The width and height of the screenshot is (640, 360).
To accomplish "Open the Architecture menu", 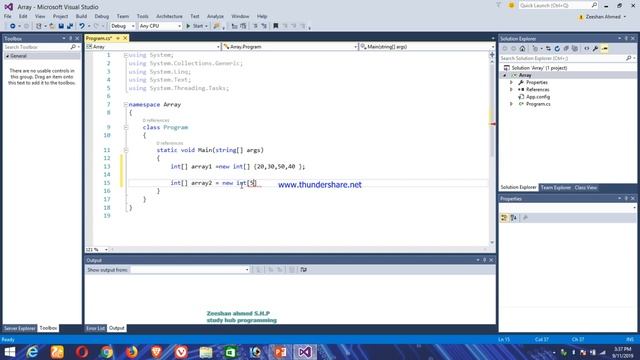I will 169,16.
